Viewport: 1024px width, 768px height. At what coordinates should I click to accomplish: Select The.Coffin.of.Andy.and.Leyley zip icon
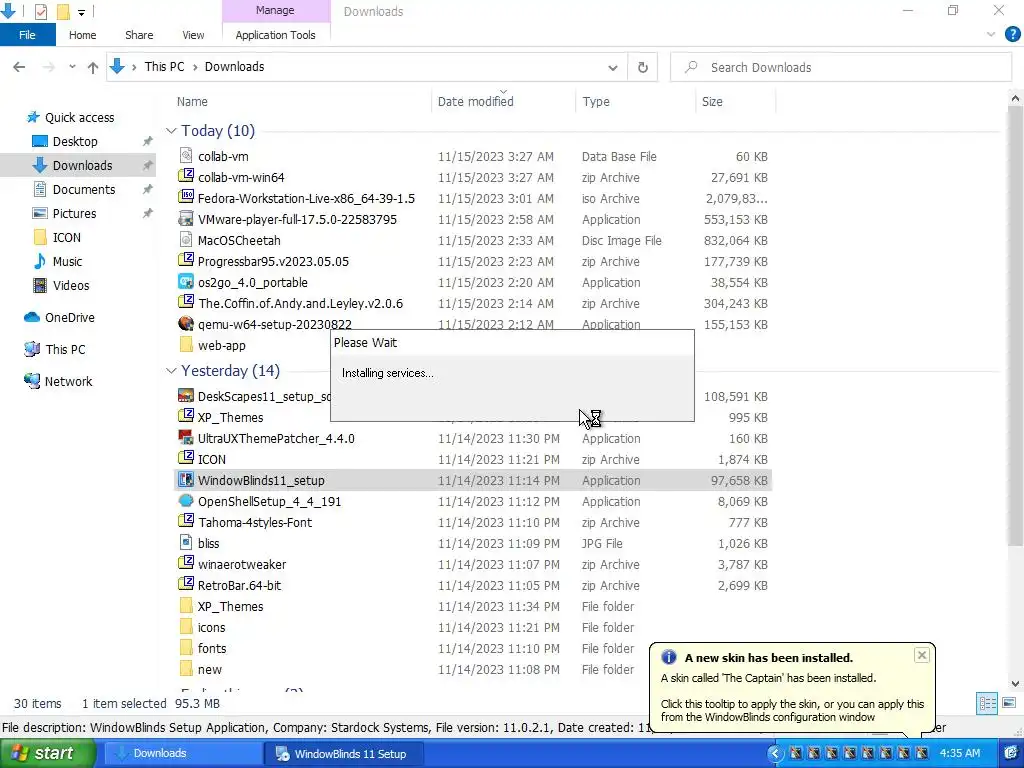coord(186,302)
